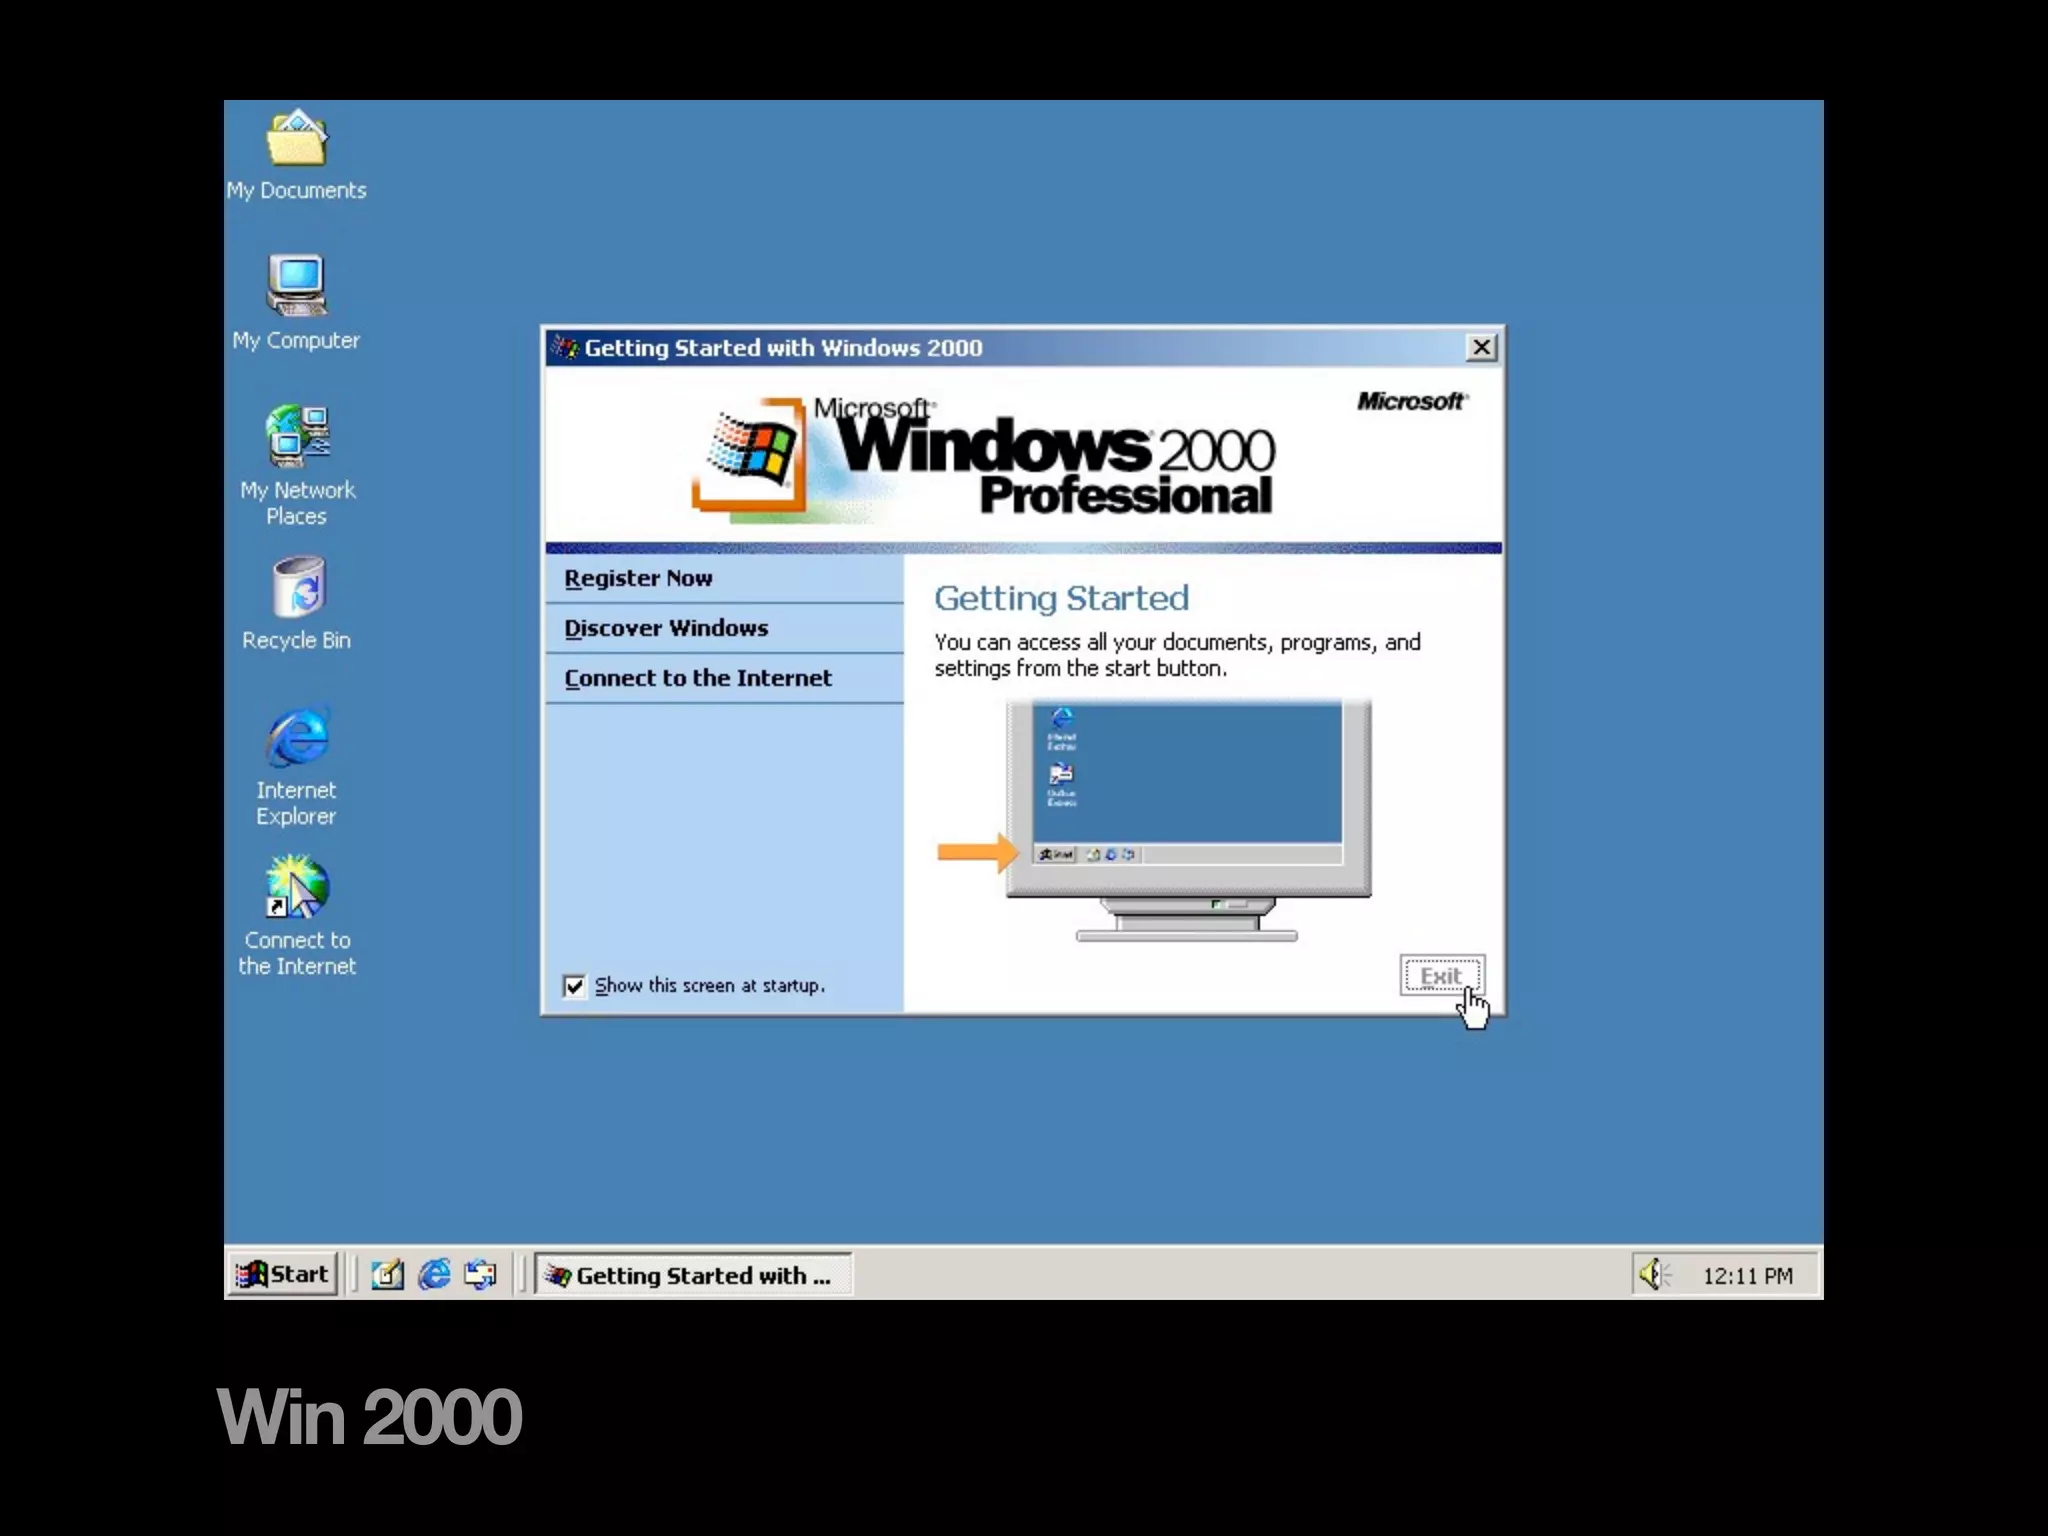Launch Internet Explorer from quick launch bar
The width and height of the screenshot is (2048, 1536).
tap(434, 1274)
